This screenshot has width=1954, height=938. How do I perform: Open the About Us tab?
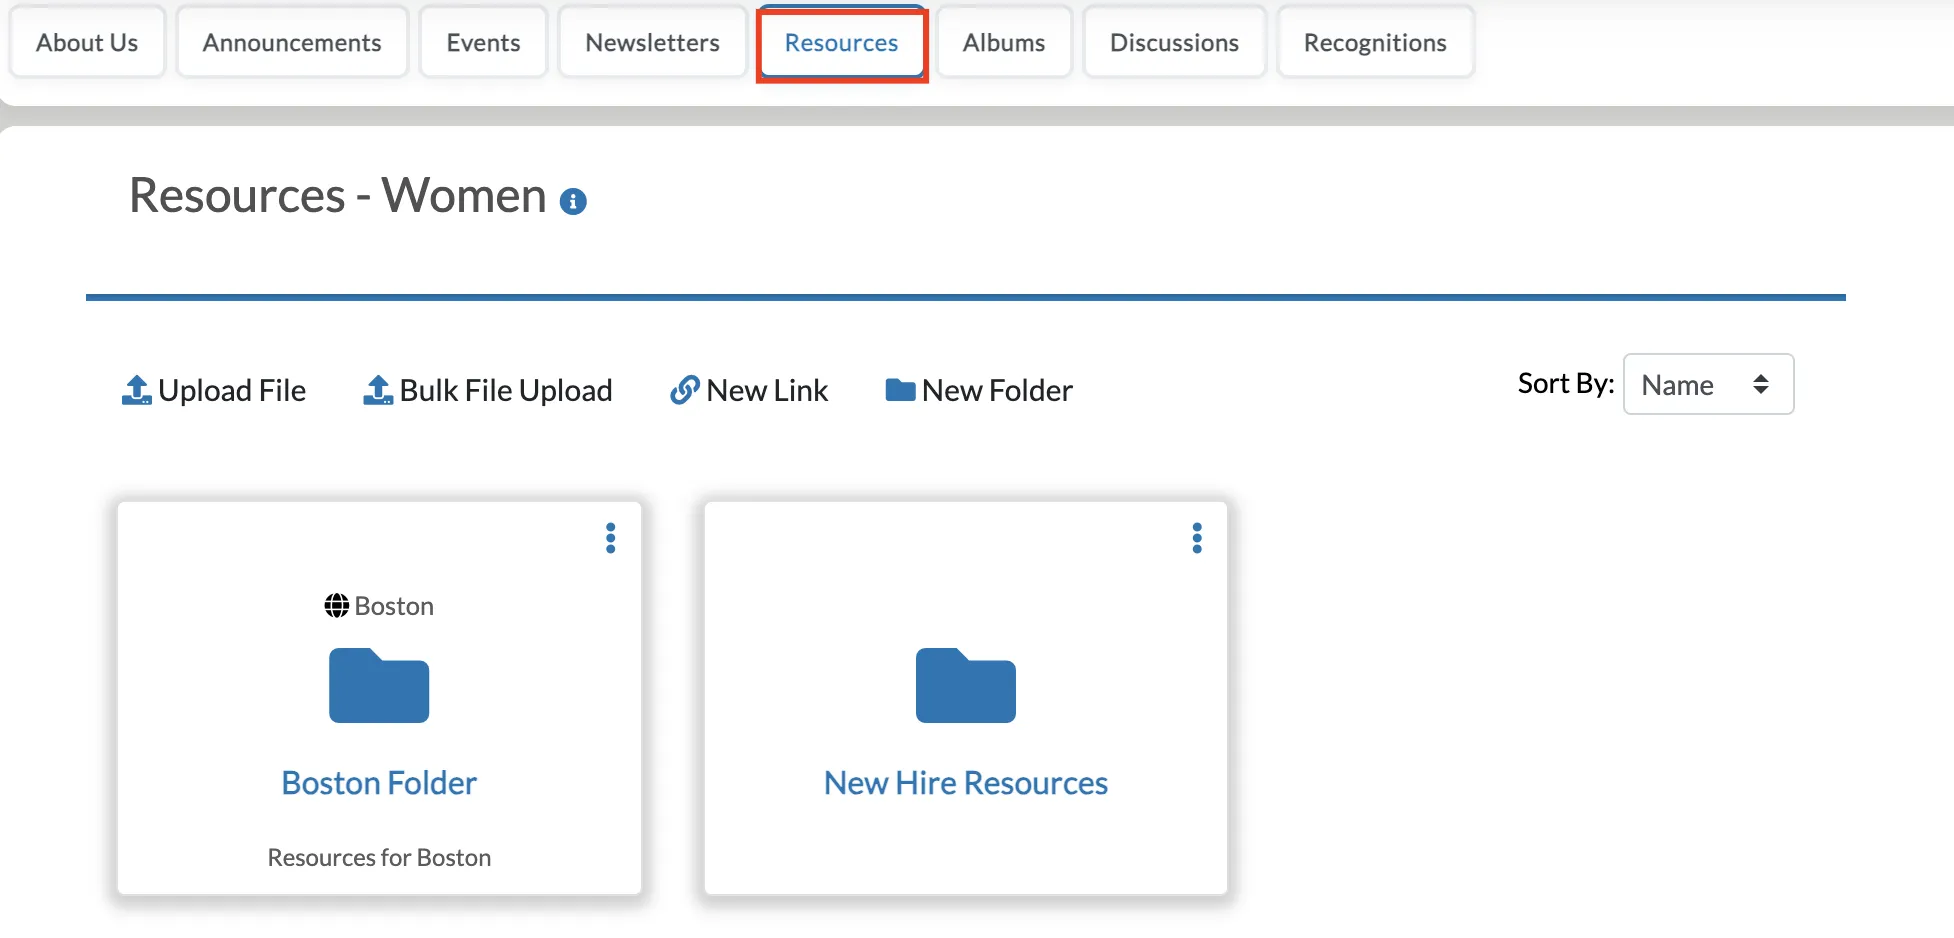pos(87,43)
